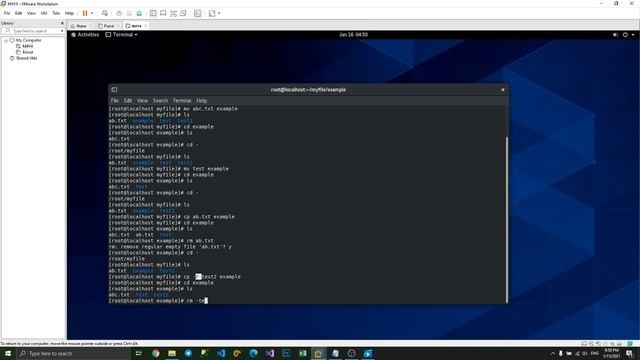Open the VMware Edit menu

click(18, 13)
